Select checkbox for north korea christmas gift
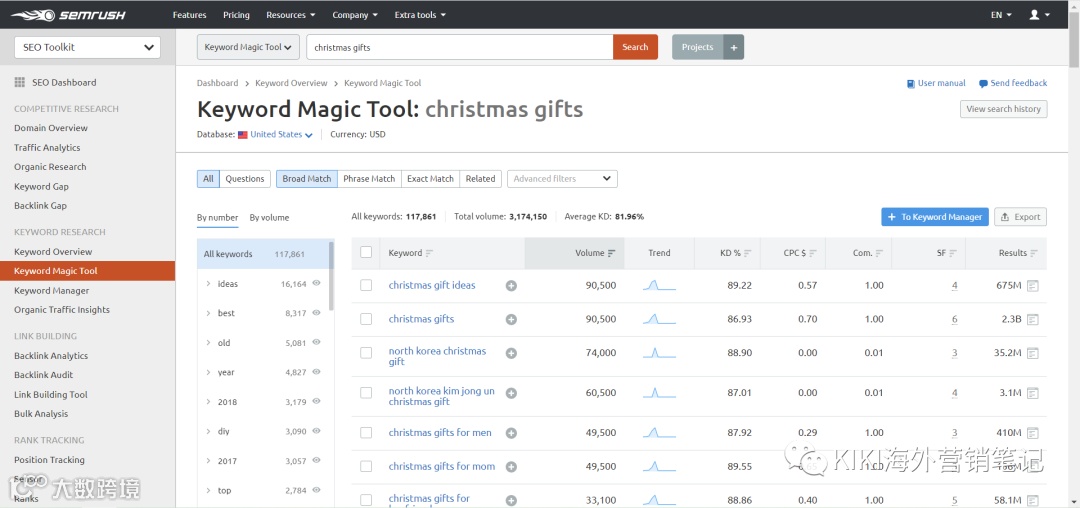Screen dimensions: 1080x508 [x=366, y=352]
